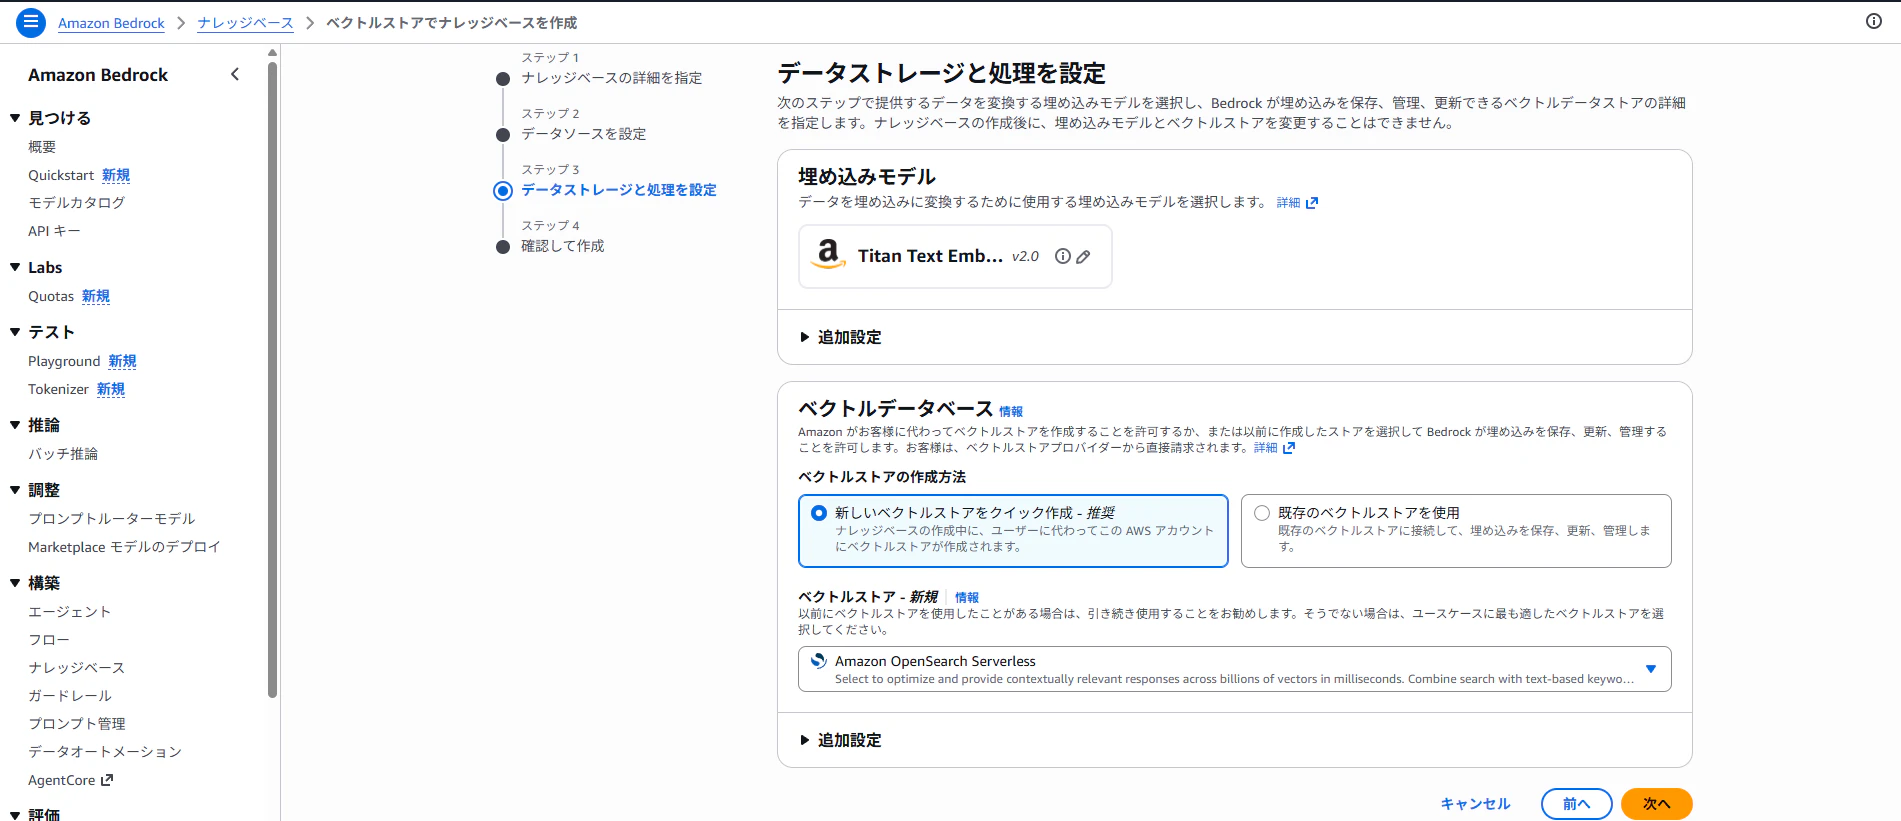
Task: Open AgentCore external link icon
Action: pos(107,780)
